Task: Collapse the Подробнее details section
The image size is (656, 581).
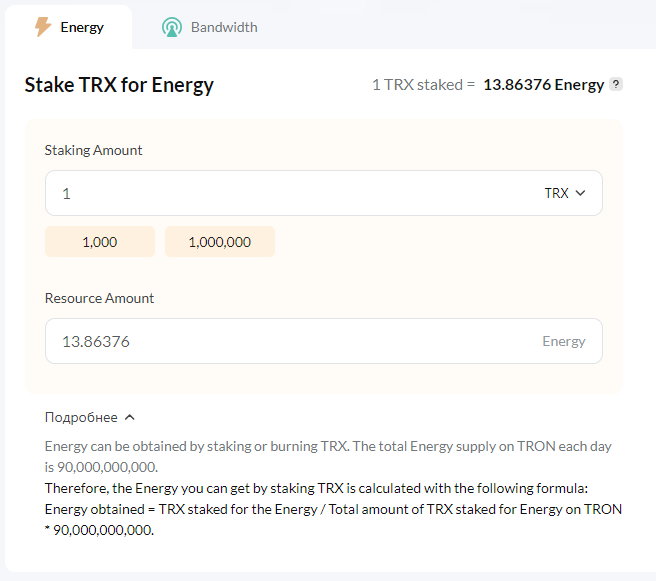Action: click(90, 417)
